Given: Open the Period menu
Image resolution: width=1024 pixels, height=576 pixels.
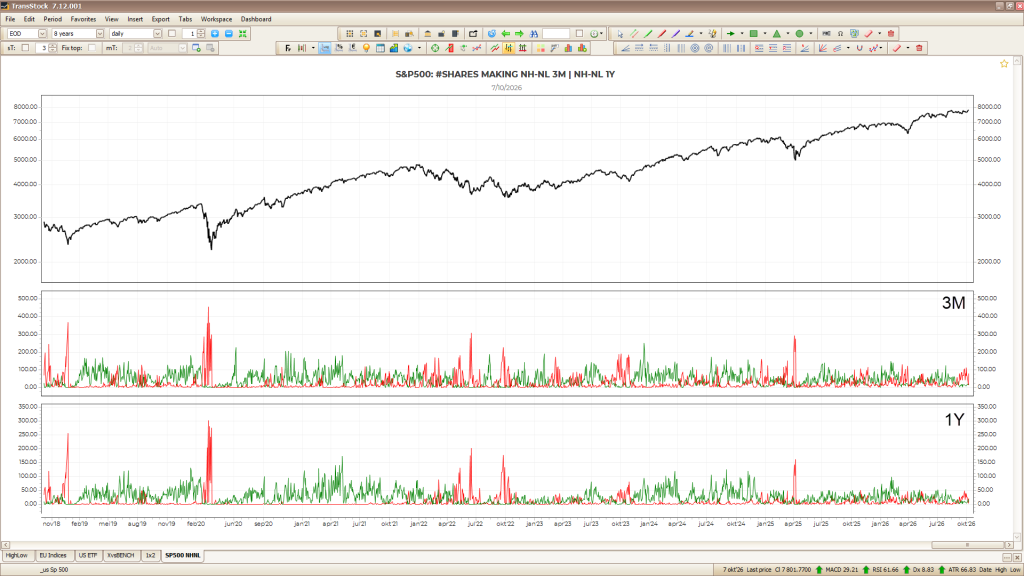Looking at the screenshot, I should click(52, 19).
